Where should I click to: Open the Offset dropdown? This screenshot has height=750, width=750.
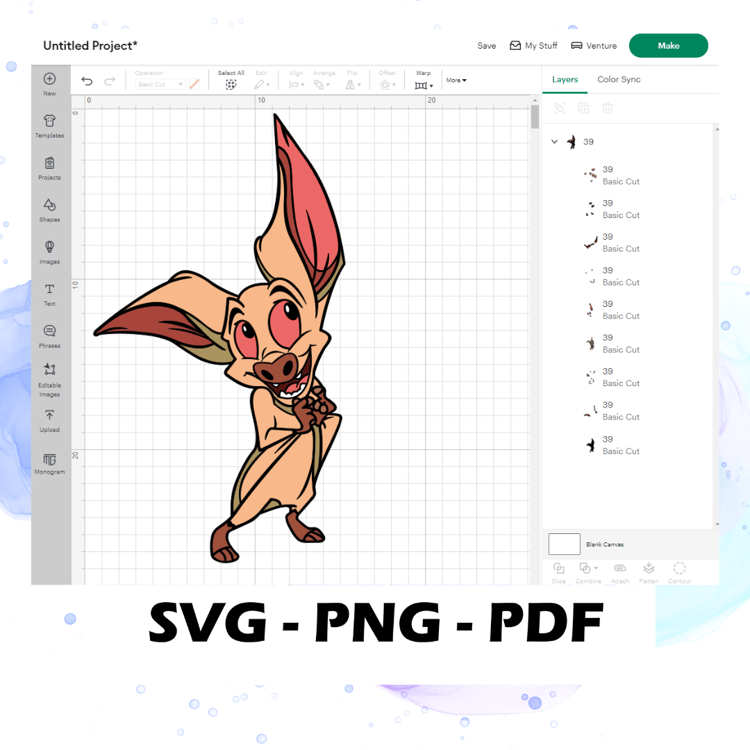(x=387, y=85)
